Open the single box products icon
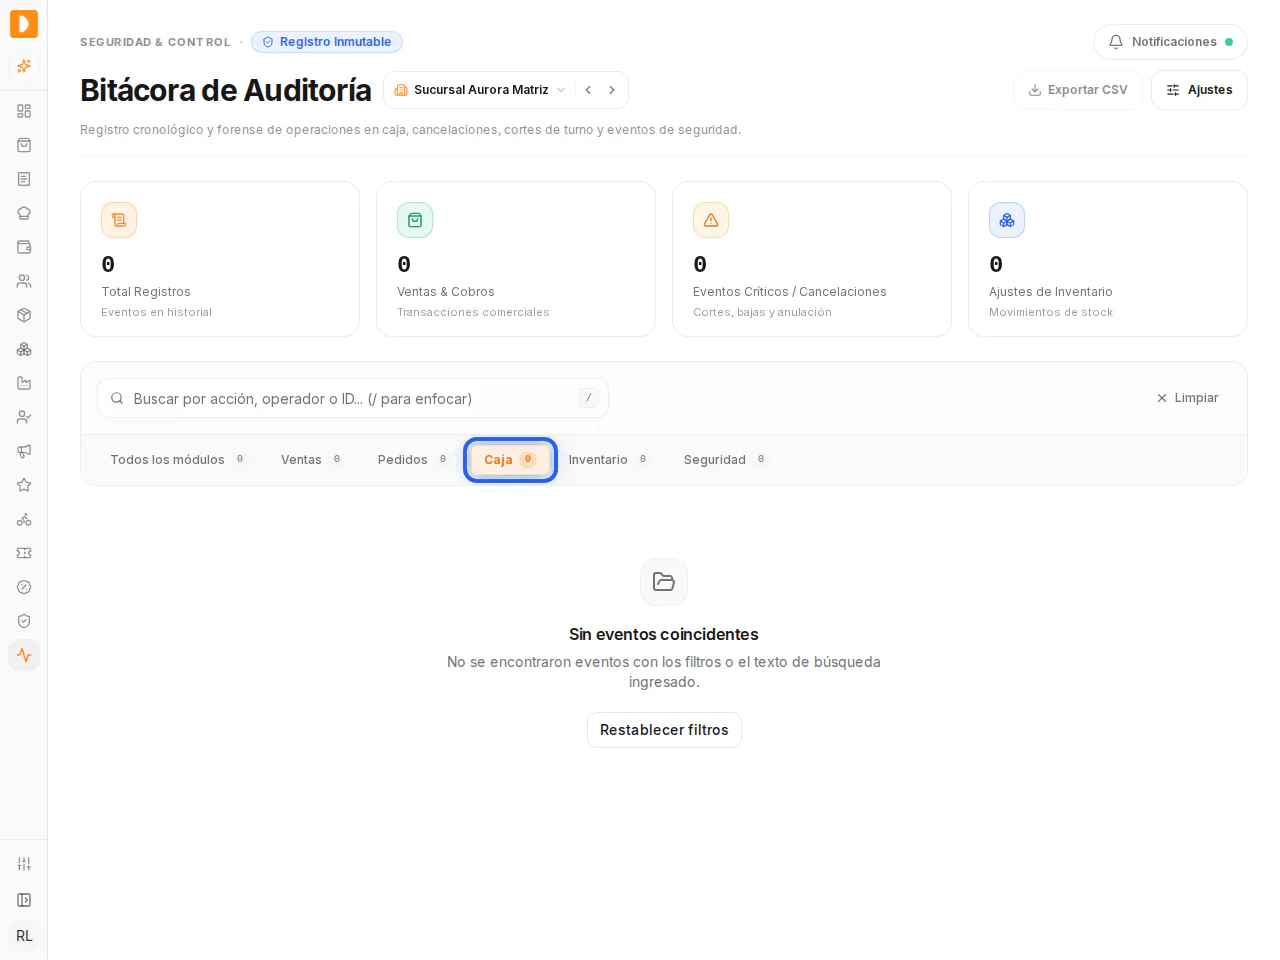1280x960 pixels. pos(24,315)
